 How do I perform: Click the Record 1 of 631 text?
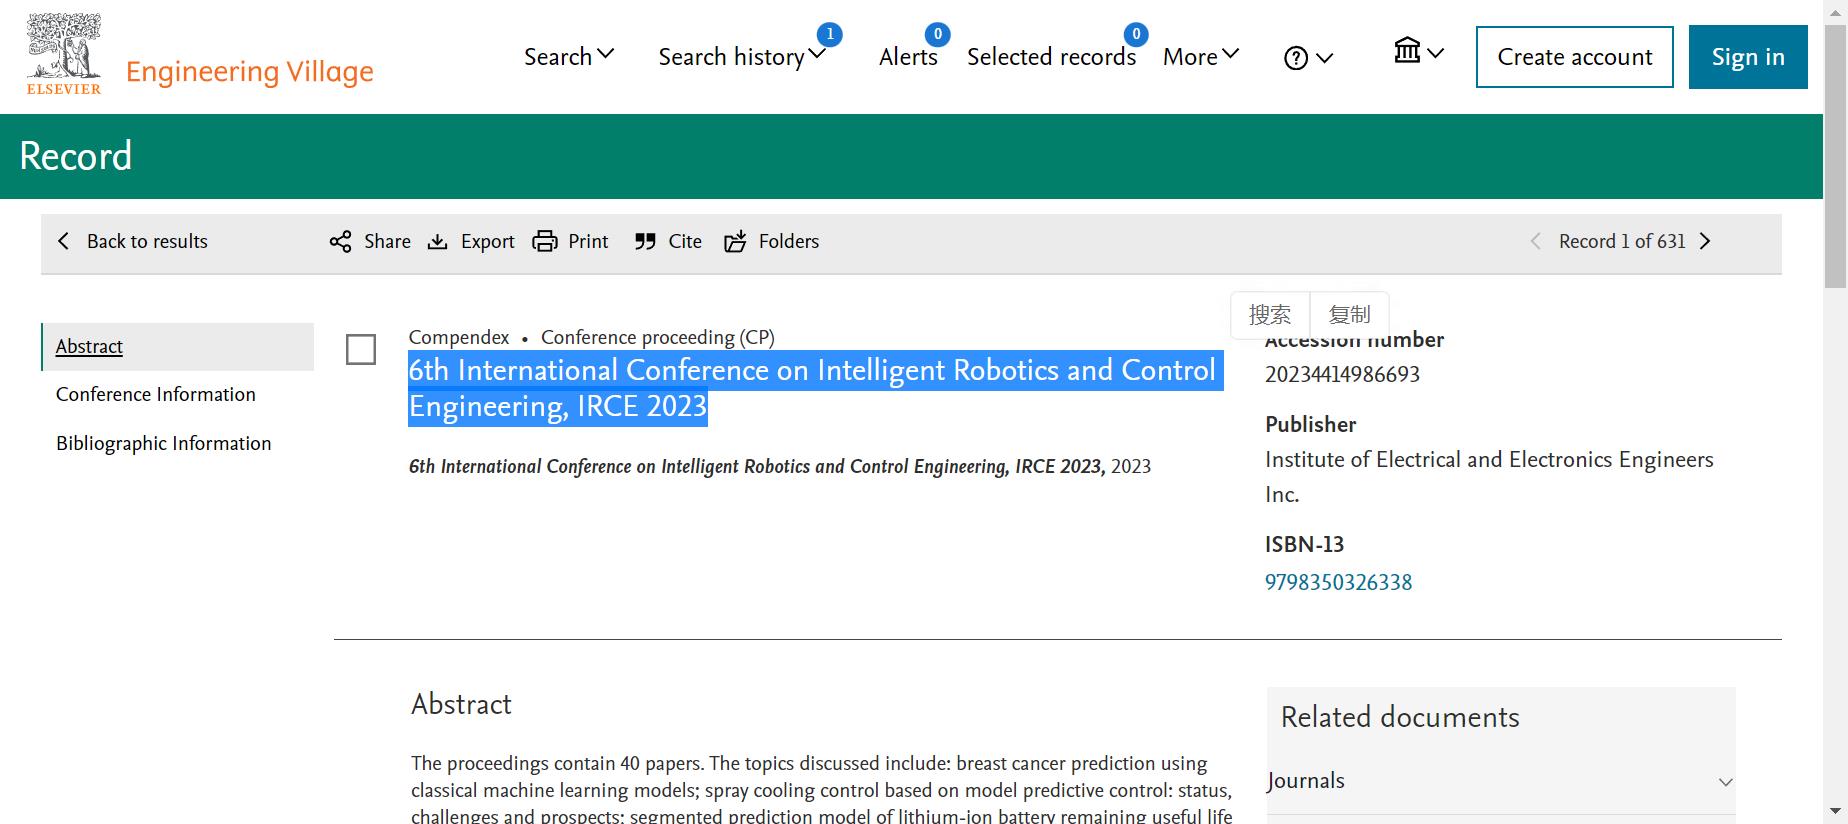[x=1622, y=241]
